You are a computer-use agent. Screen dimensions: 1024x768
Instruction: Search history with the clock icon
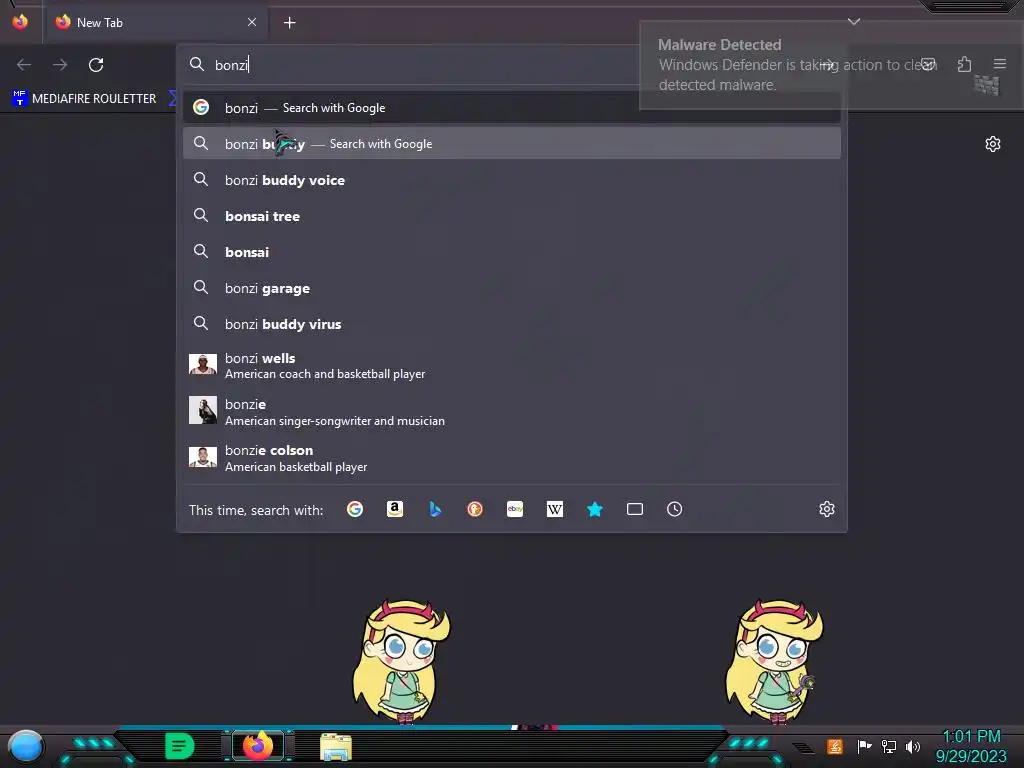pos(675,509)
